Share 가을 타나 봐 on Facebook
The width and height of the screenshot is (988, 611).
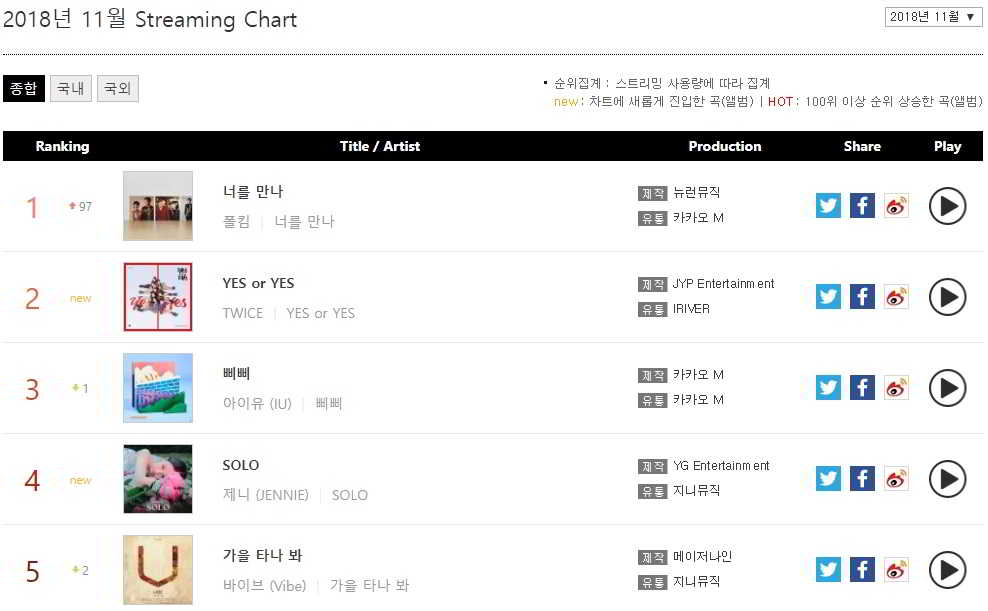coord(862,570)
